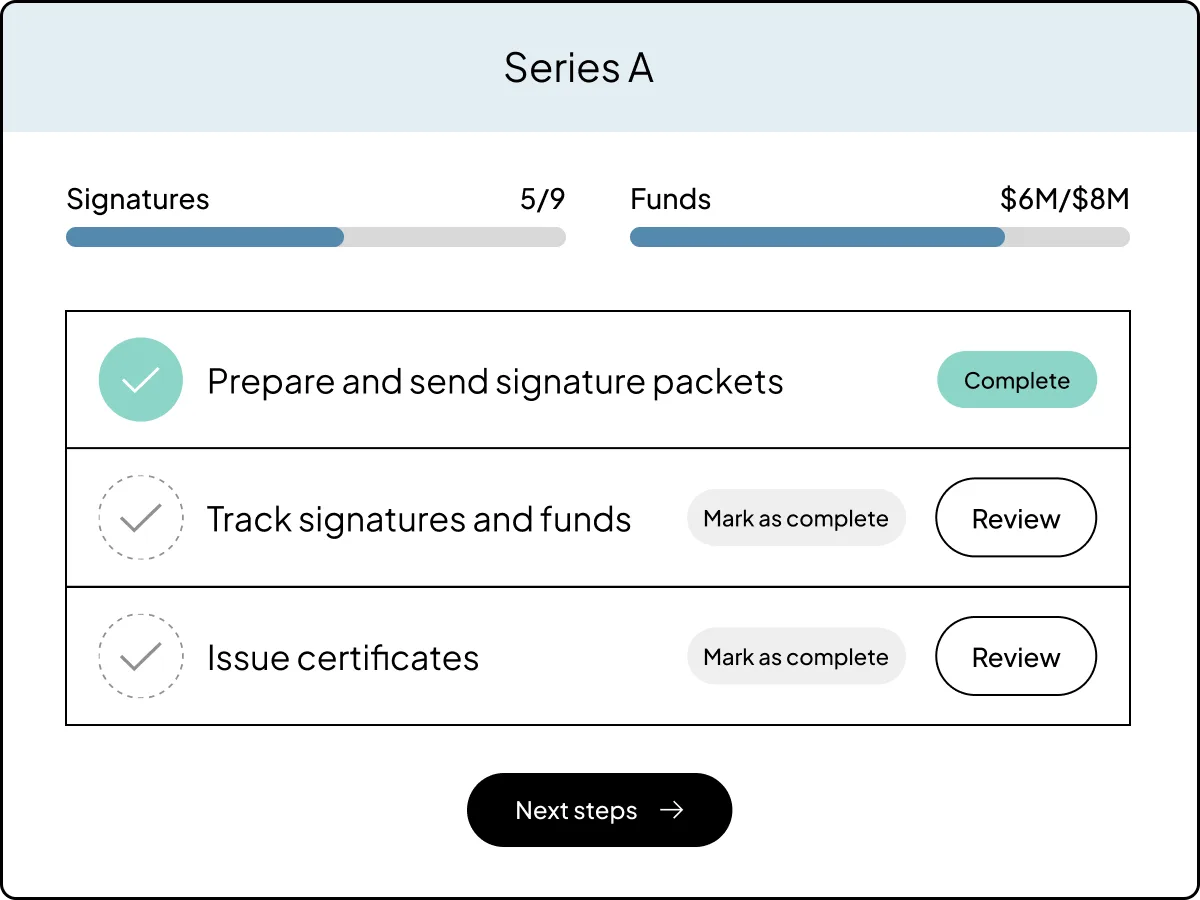Review the Issue certificates task
This screenshot has height=900, width=1200.
coord(1016,656)
